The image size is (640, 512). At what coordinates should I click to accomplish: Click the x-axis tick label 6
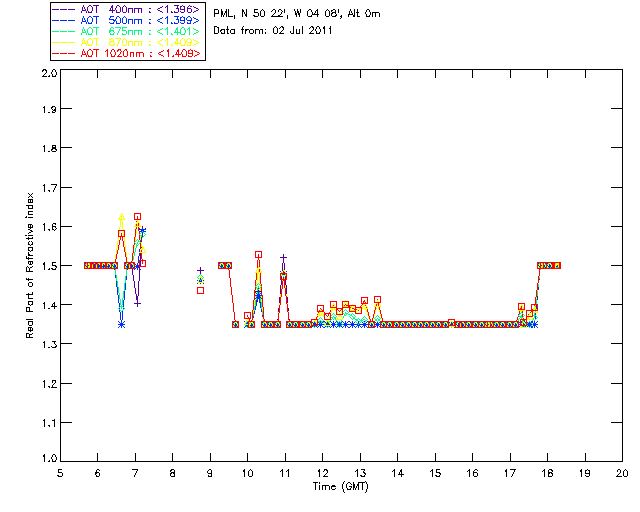[98, 473]
